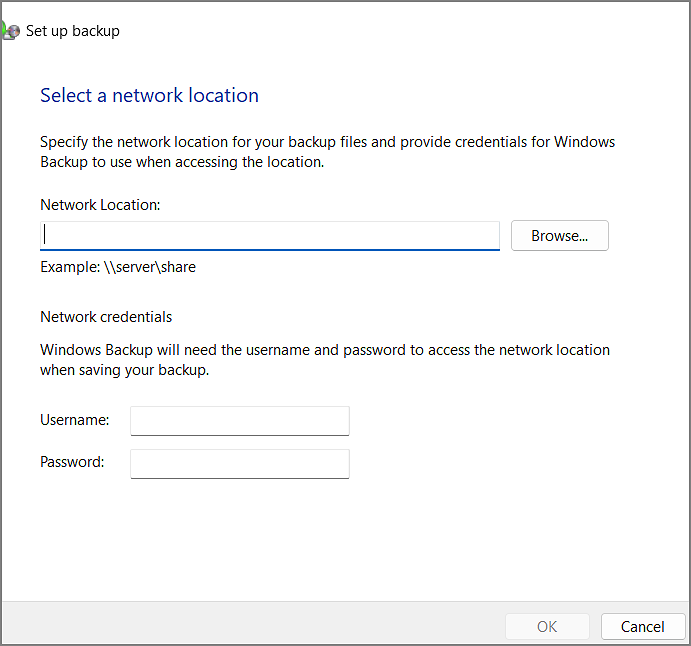The width and height of the screenshot is (691, 646).
Task: Click the "Password:" label
Action: 72,462
